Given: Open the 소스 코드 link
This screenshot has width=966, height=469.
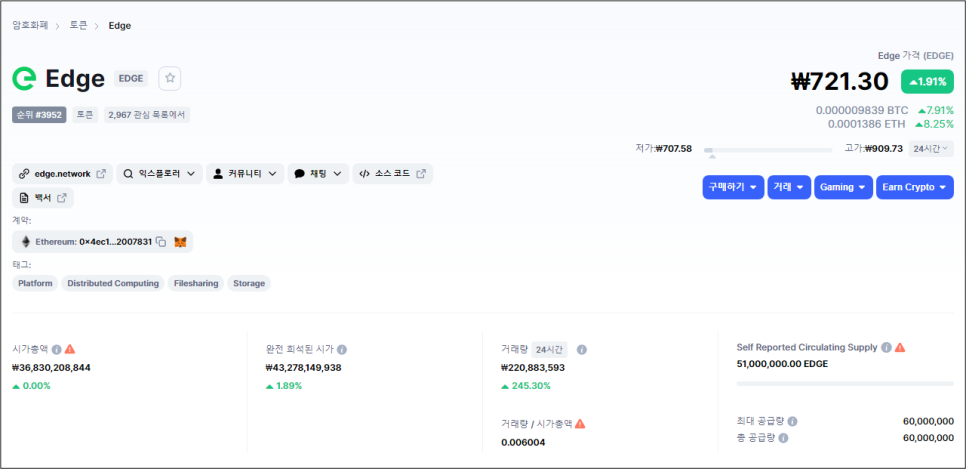Looking at the screenshot, I should (x=392, y=174).
